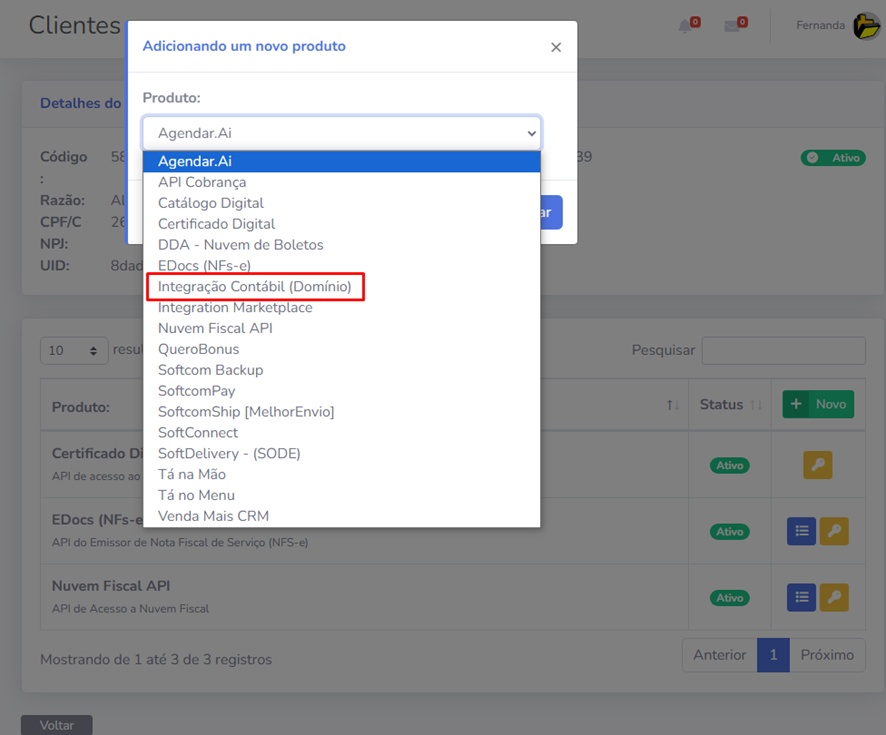886x735 pixels.
Task: Open the notifications bell
Action: pos(684,26)
